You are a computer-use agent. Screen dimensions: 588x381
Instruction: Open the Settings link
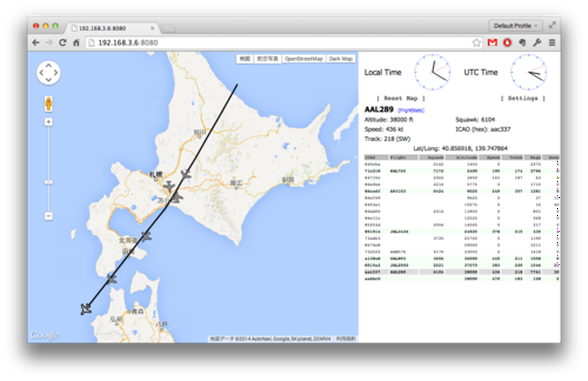click(523, 98)
